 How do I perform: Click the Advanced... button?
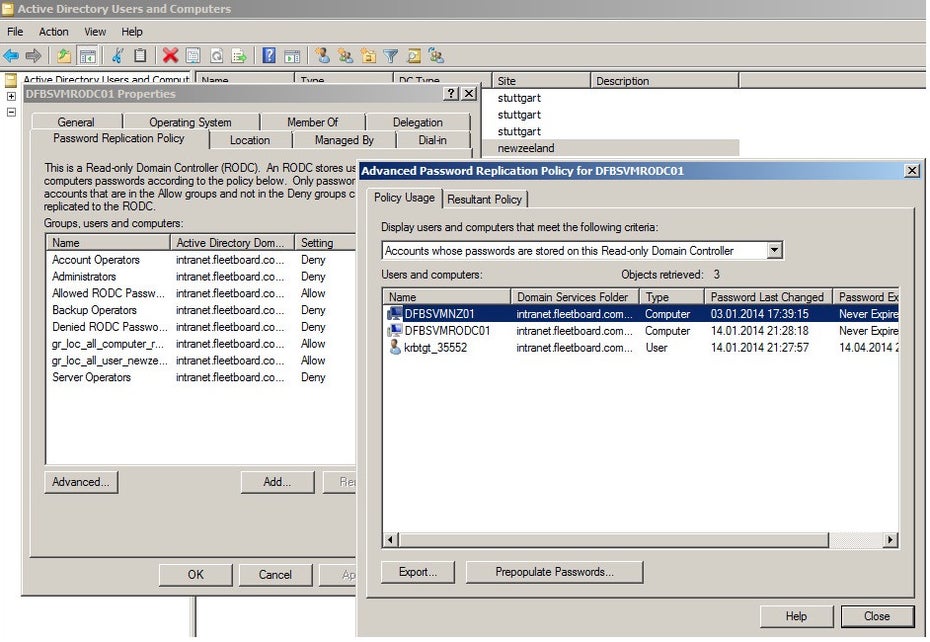point(81,482)
